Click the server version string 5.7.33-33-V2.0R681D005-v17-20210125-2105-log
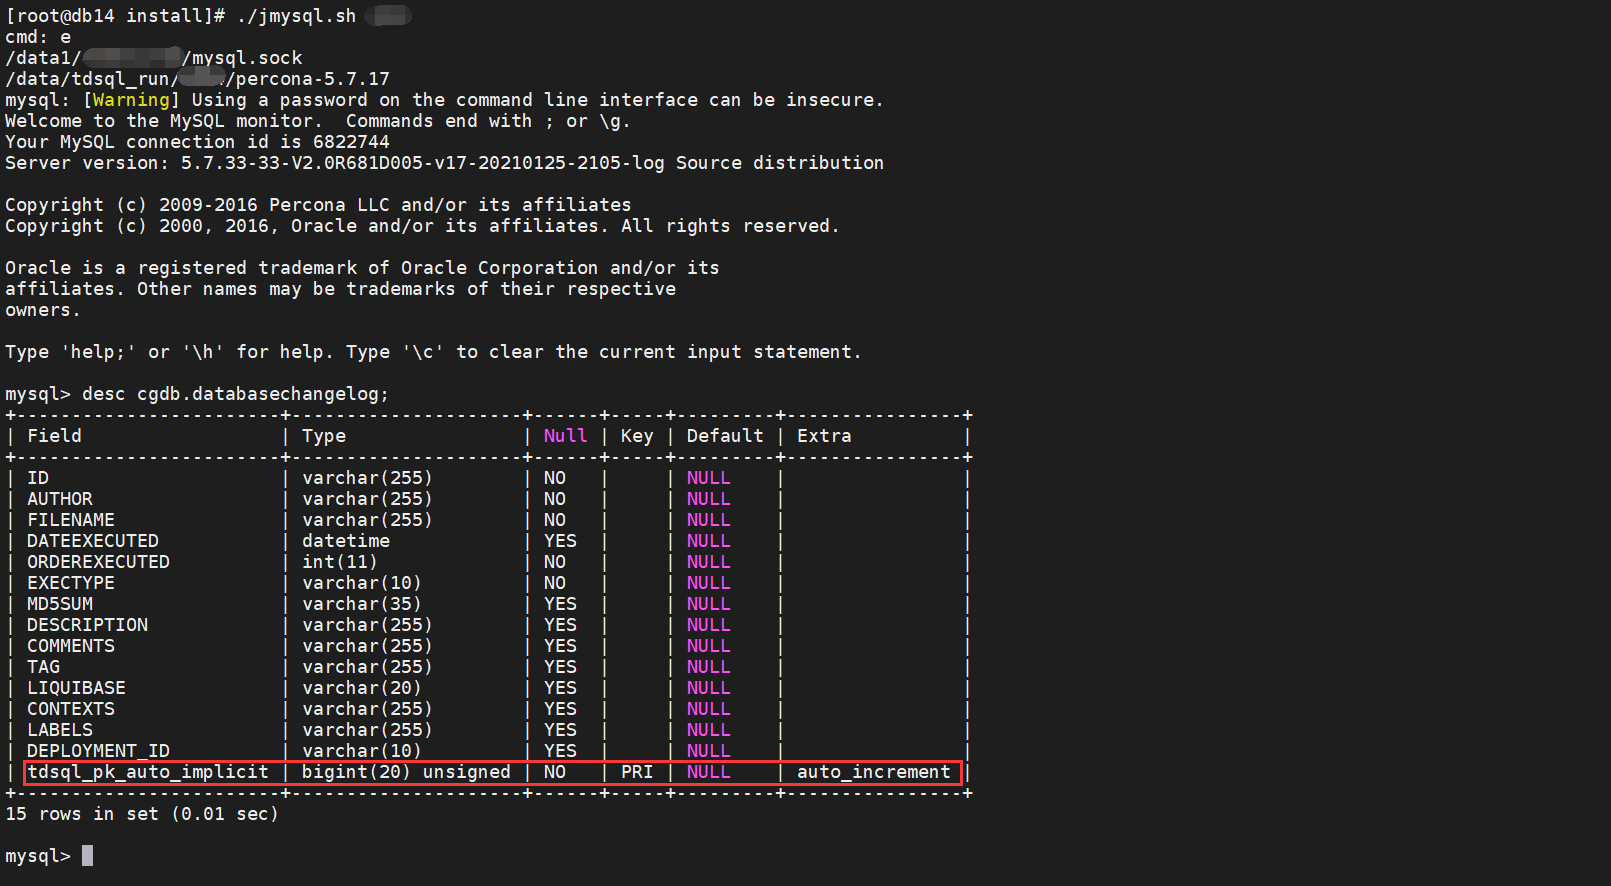This screenshot has height=886, width=1611. 422,163
